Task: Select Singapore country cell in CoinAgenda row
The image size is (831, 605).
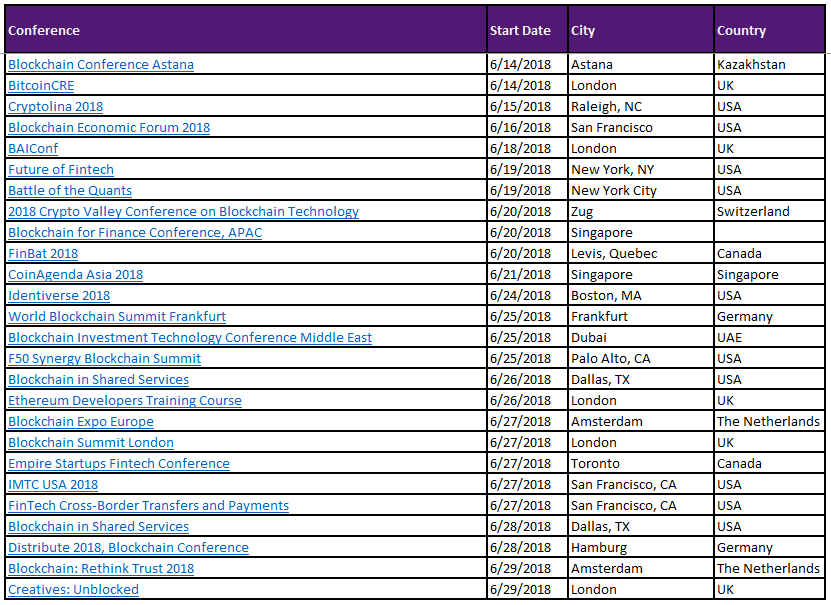Action: point(770,275)
